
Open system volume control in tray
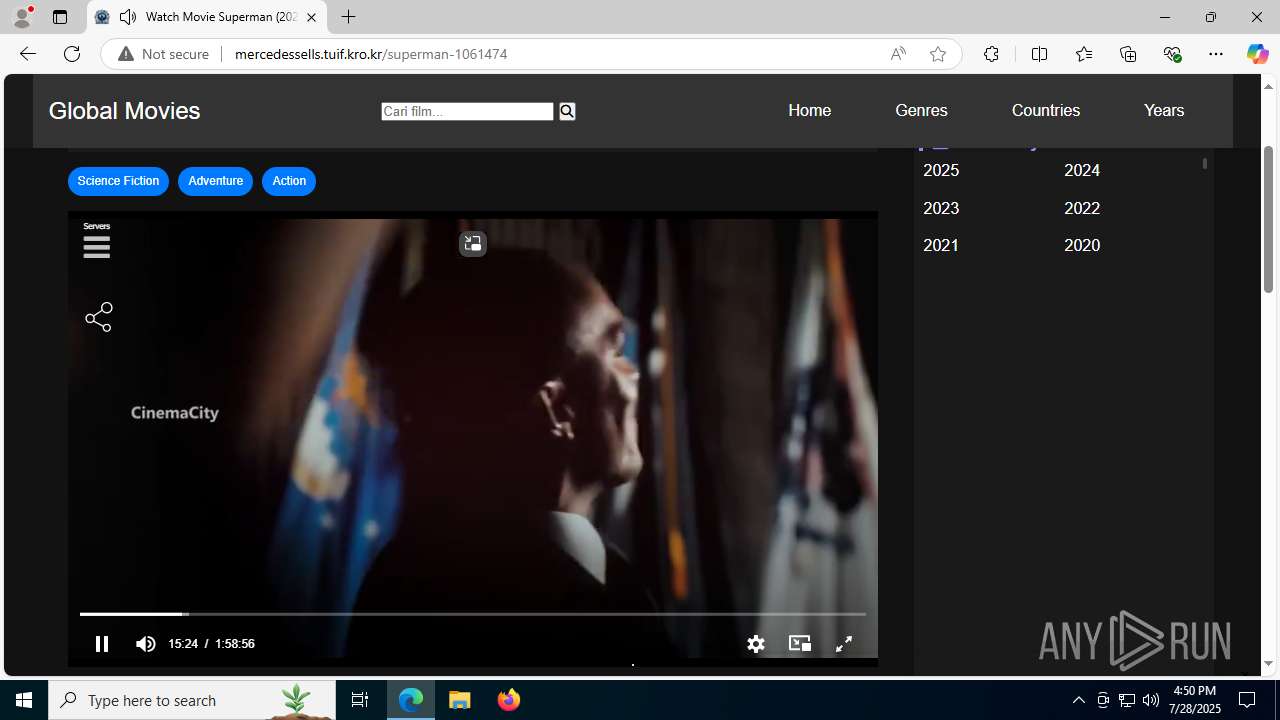(x=1151, y=700)
